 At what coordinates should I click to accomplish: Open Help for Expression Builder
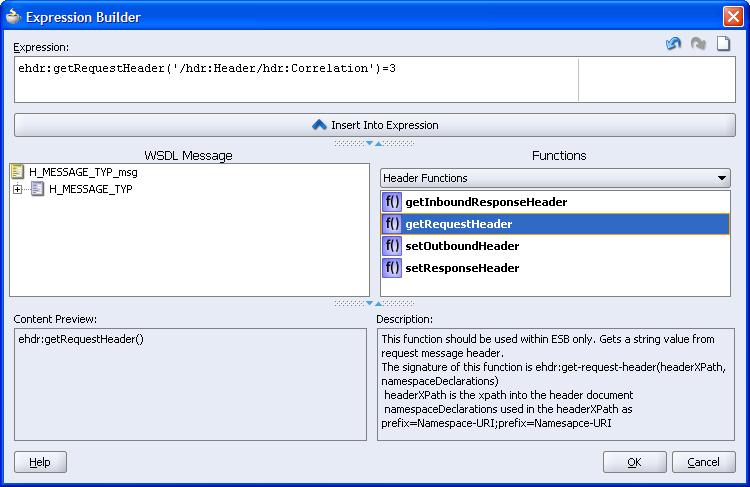point(40,462)
